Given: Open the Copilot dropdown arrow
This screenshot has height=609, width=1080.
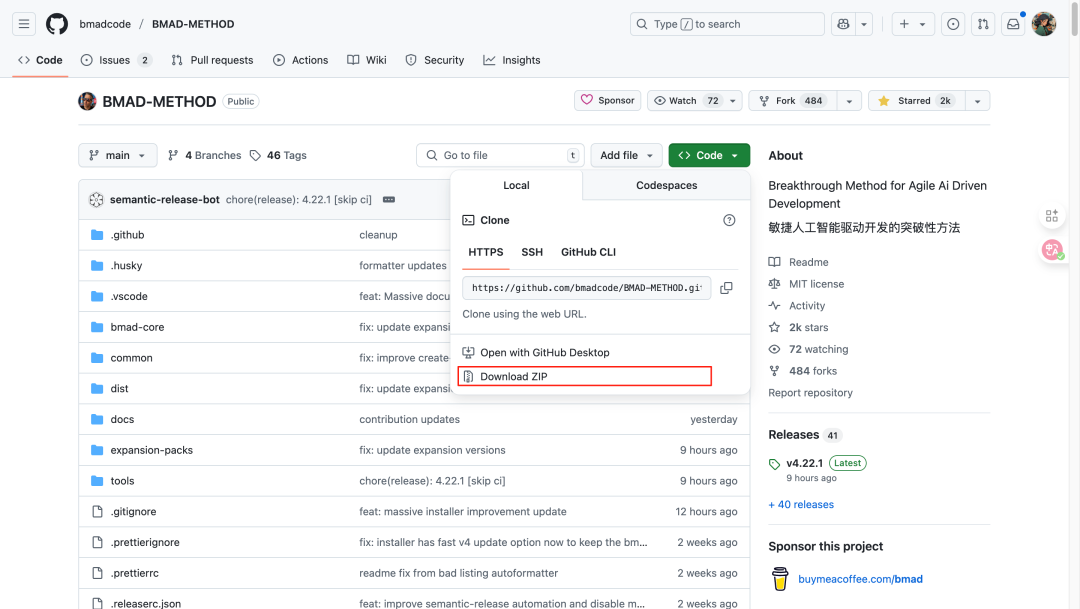Looking at the screenshot, I should click(x=864, y=24).
